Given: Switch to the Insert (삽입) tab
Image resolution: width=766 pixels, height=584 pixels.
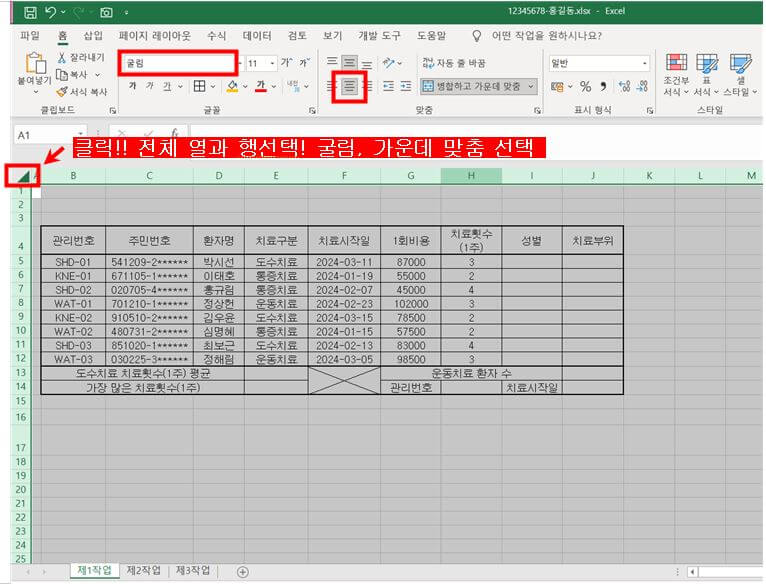Looking at the screenshot, I should 93,36.
